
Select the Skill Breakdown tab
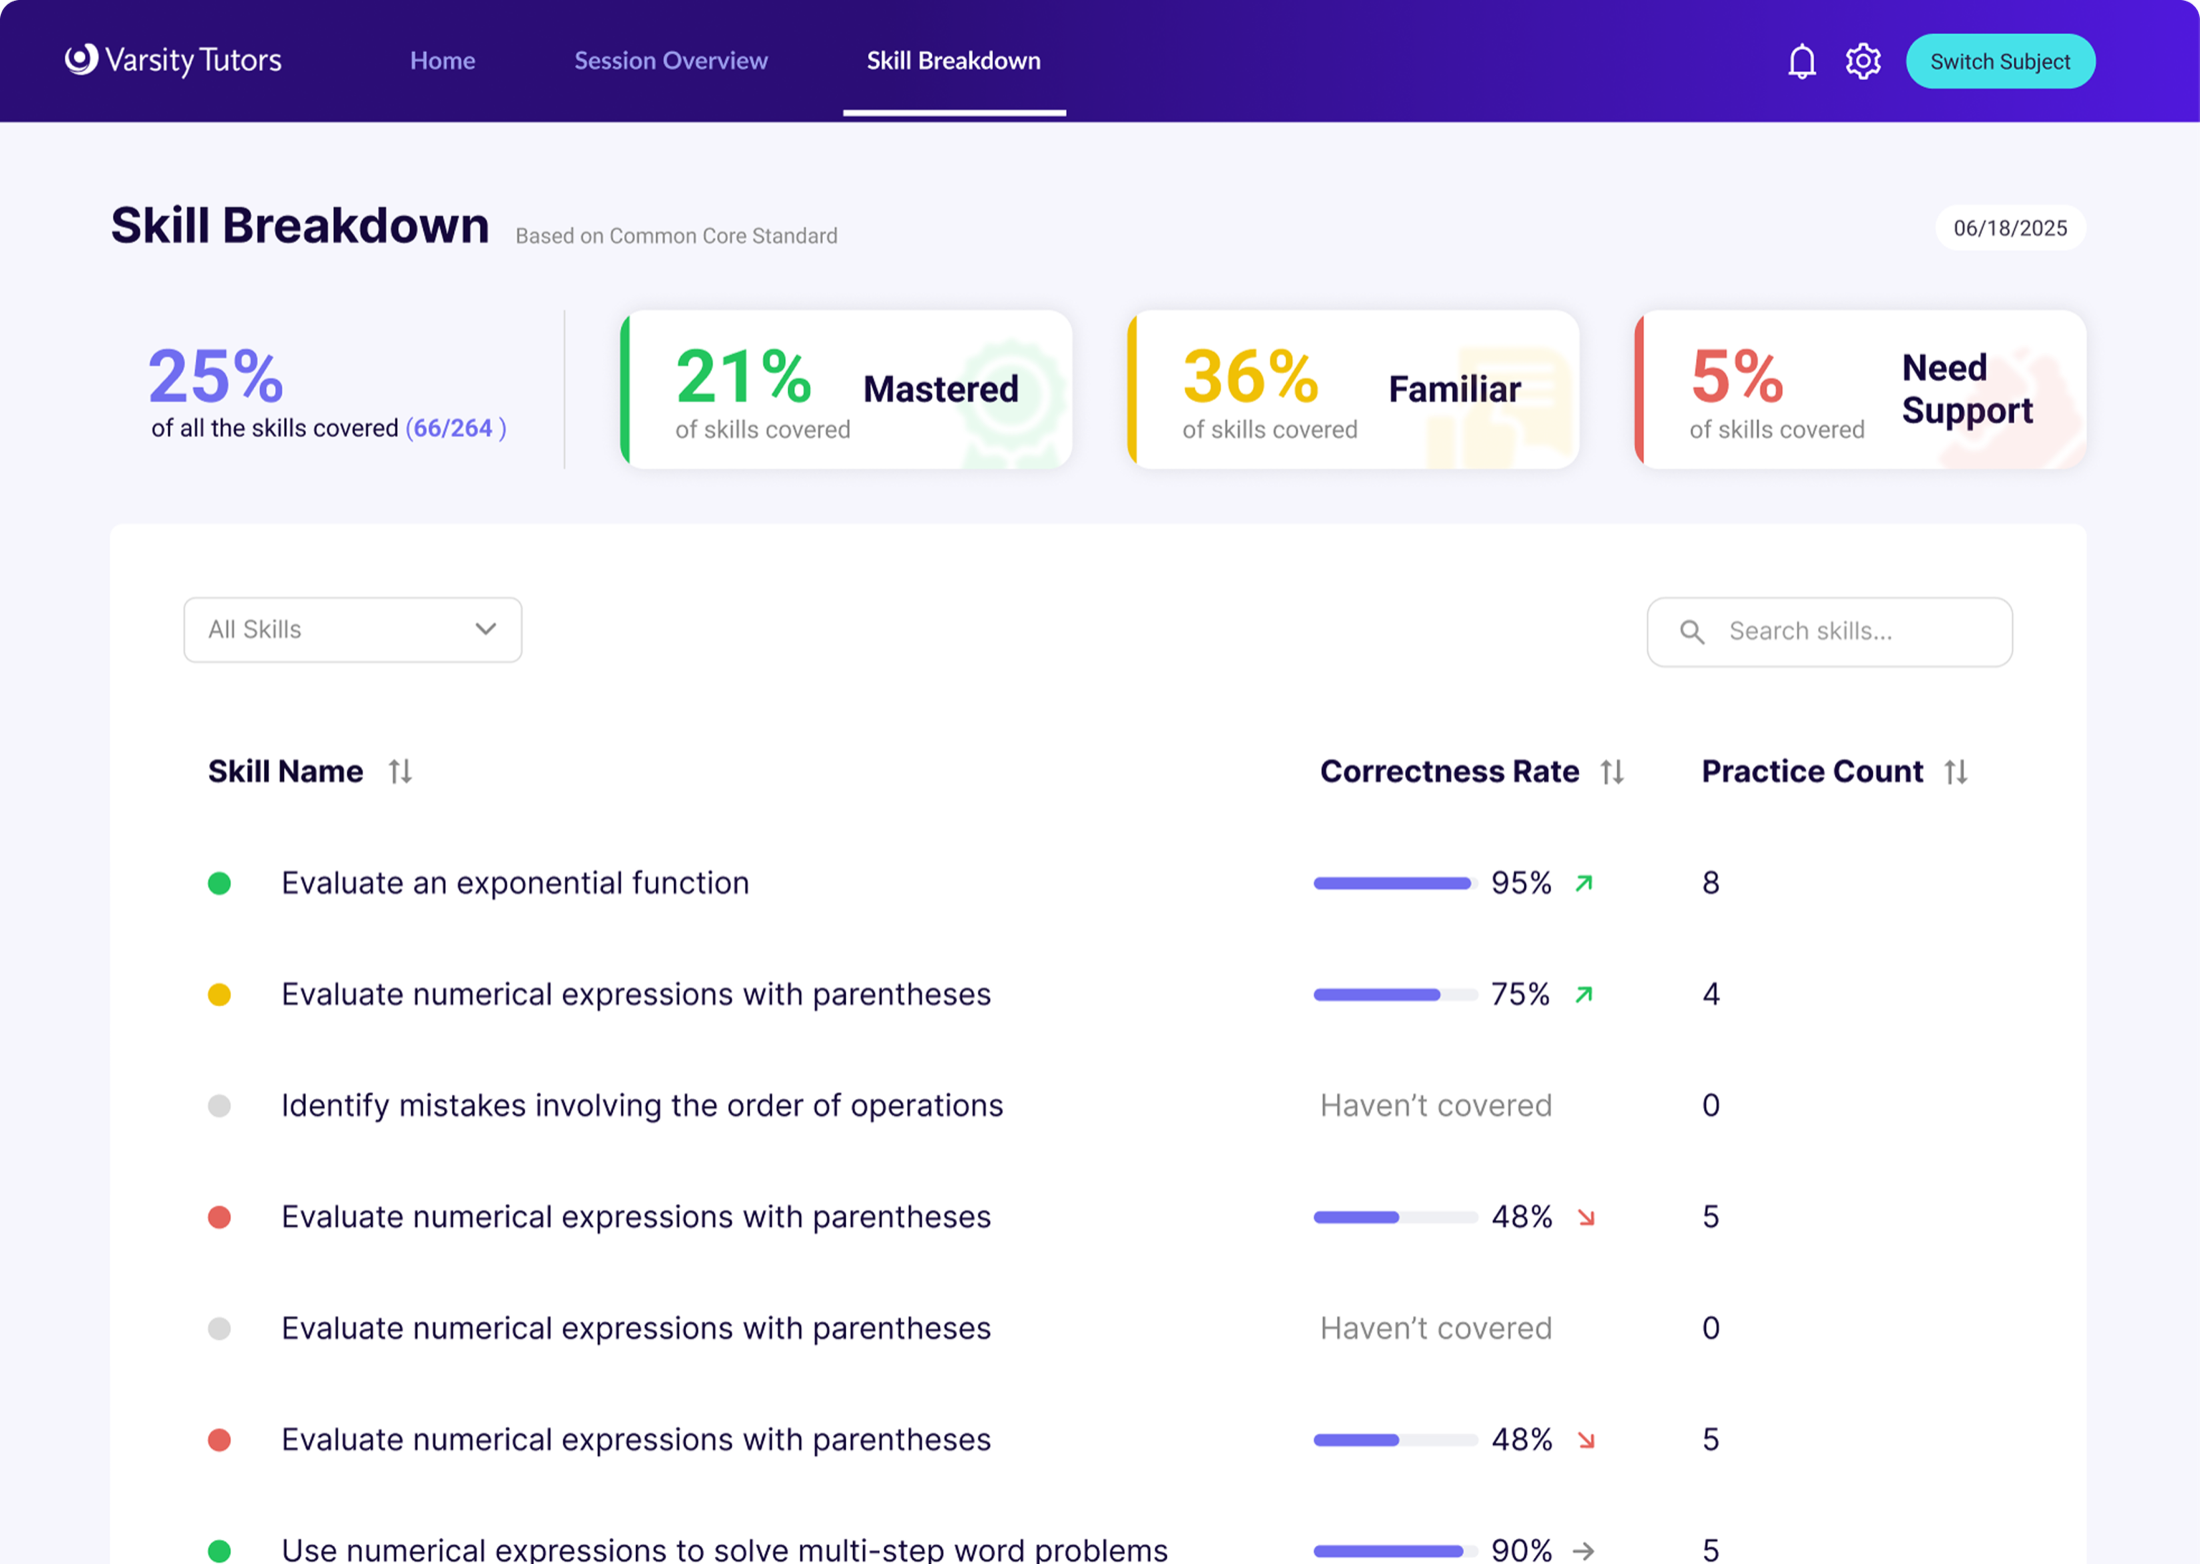(x=954, y=60)
